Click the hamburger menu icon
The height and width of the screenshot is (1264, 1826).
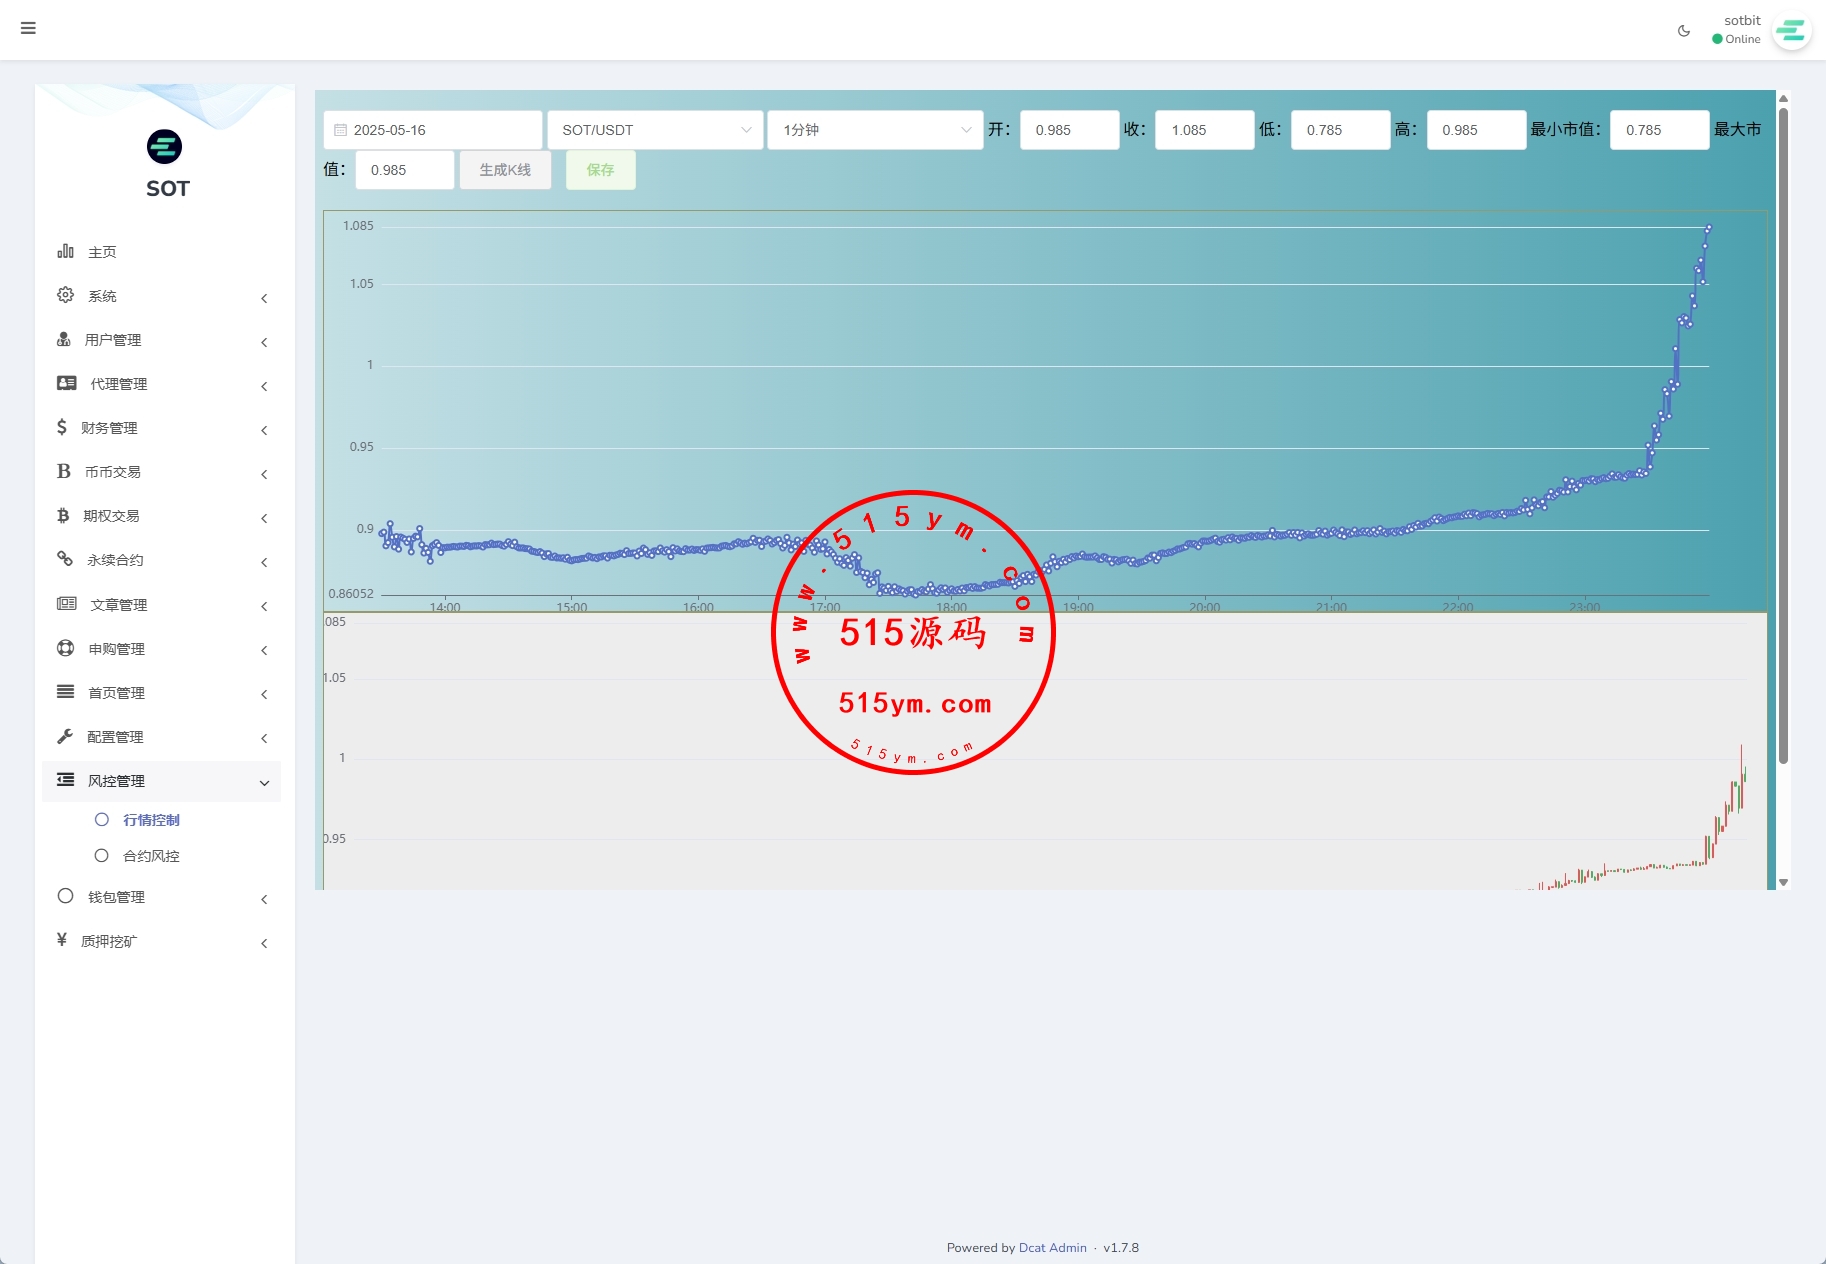(x=28, y=28)
